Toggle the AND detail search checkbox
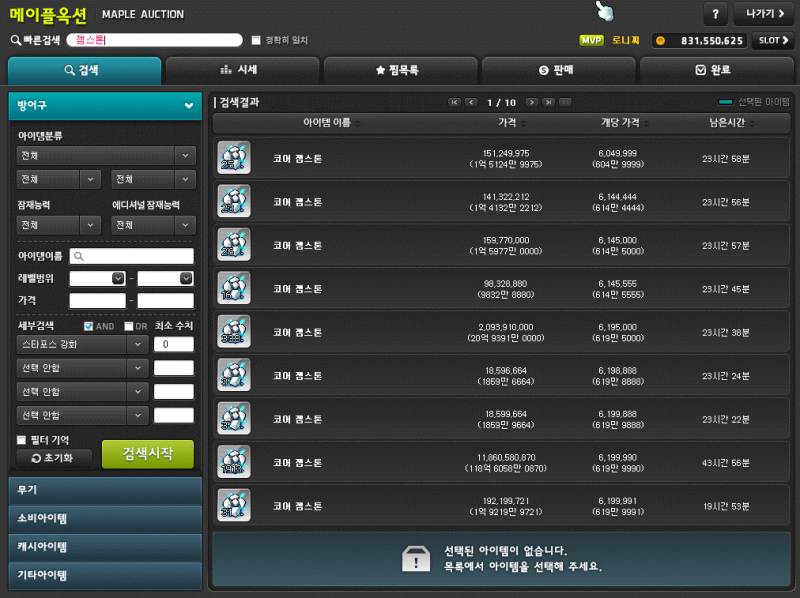The image size is (800, 598). (88, 326)
